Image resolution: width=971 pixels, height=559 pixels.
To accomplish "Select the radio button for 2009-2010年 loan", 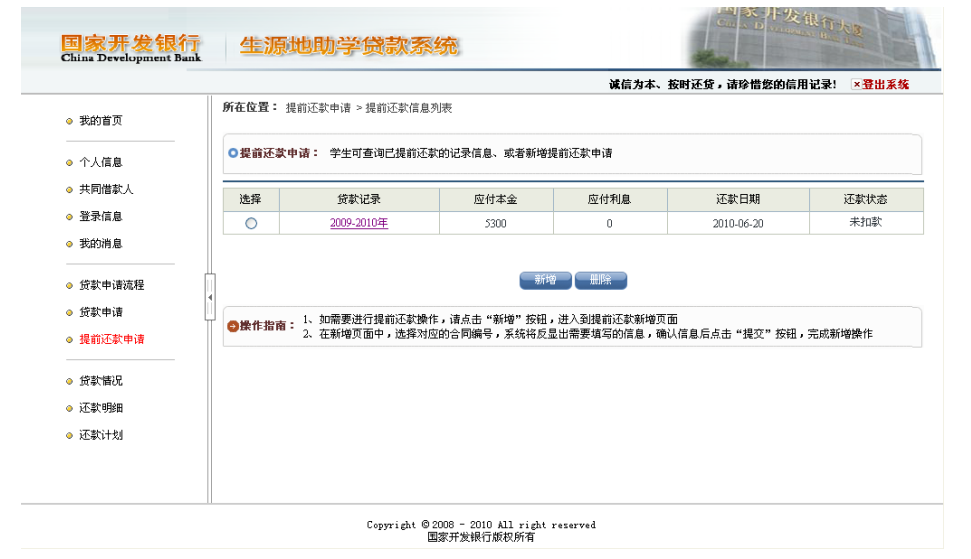I will 251,223.
